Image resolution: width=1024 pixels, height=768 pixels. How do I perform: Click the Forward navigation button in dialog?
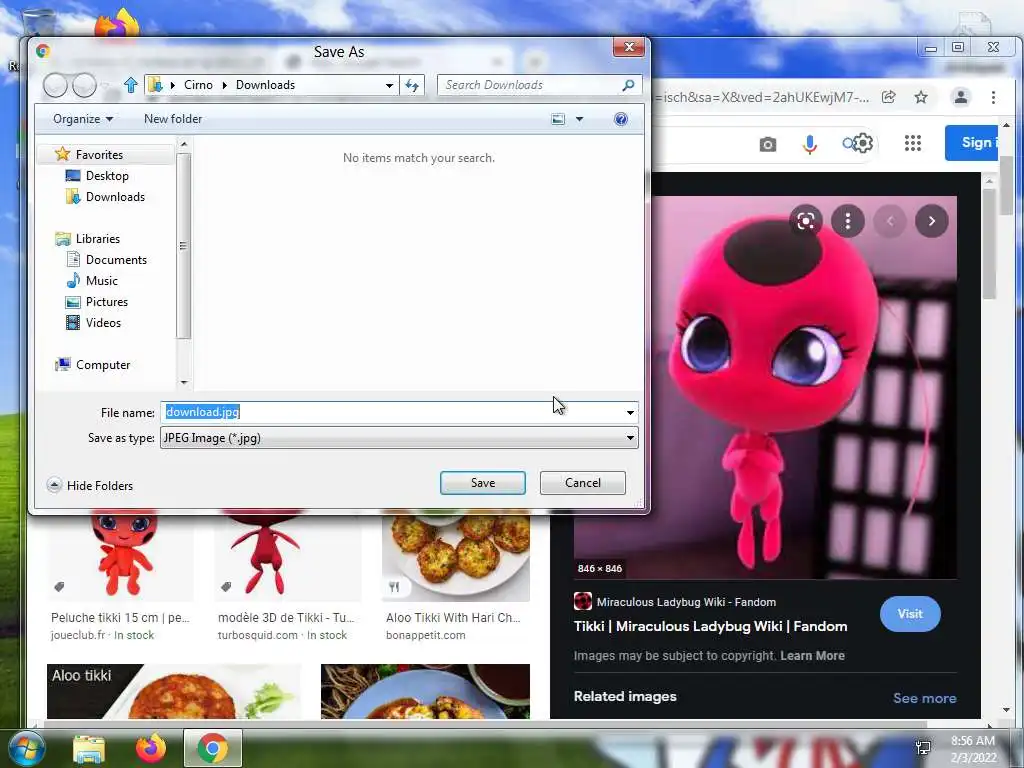(84, 86)
